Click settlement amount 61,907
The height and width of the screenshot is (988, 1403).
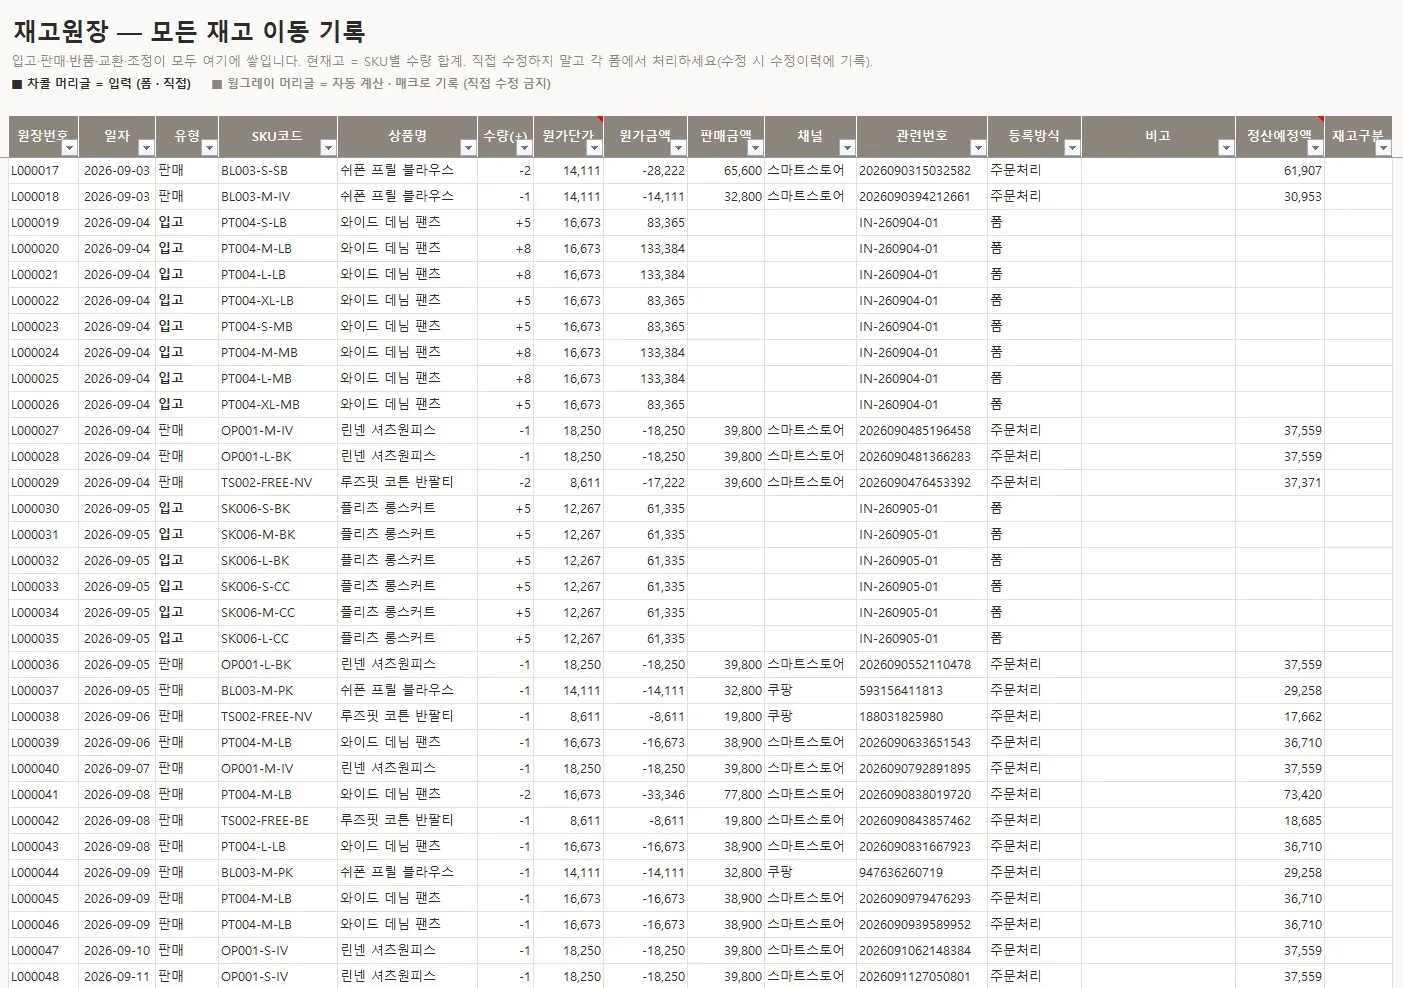1279,171
